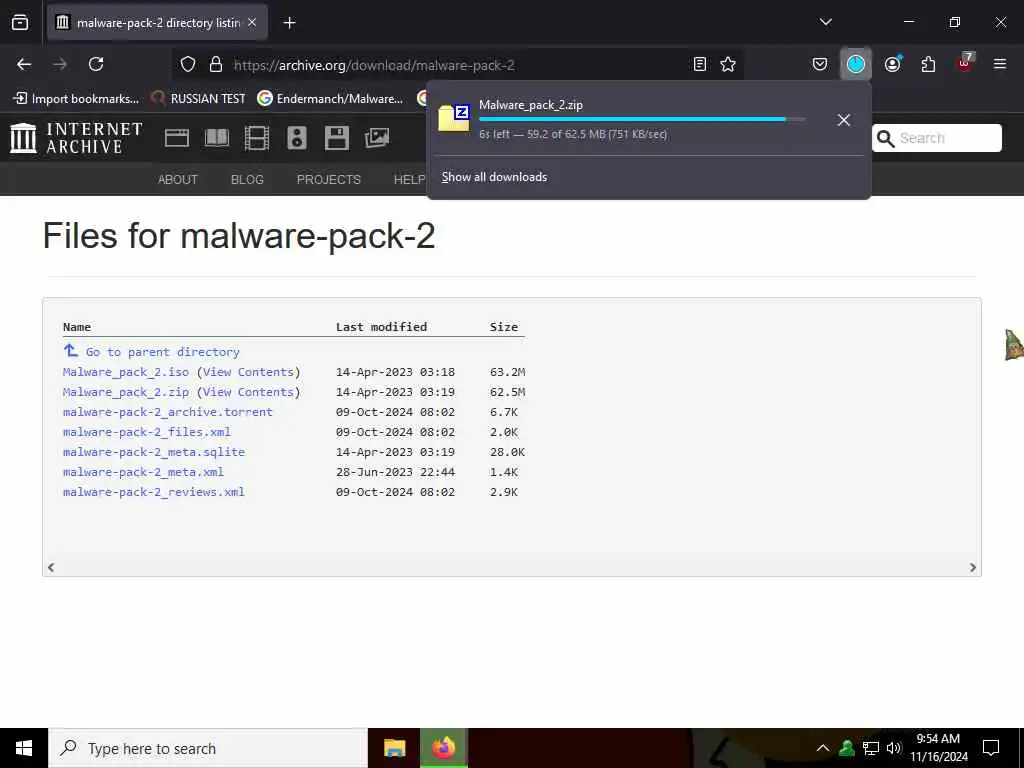Switch to Firefox taskbar icon
Image resolution: width=1024 pixels, height=768 pixels.
443,748
